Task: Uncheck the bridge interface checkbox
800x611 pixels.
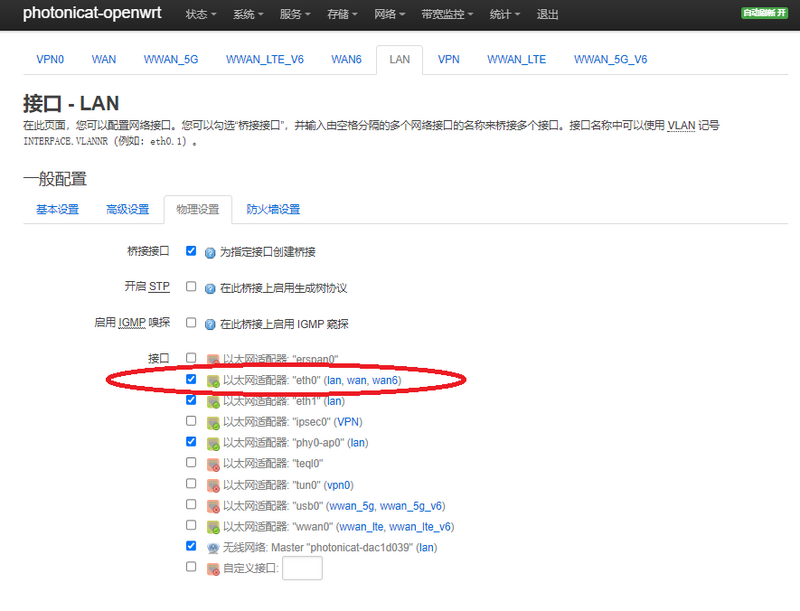Action: point(191,251)
